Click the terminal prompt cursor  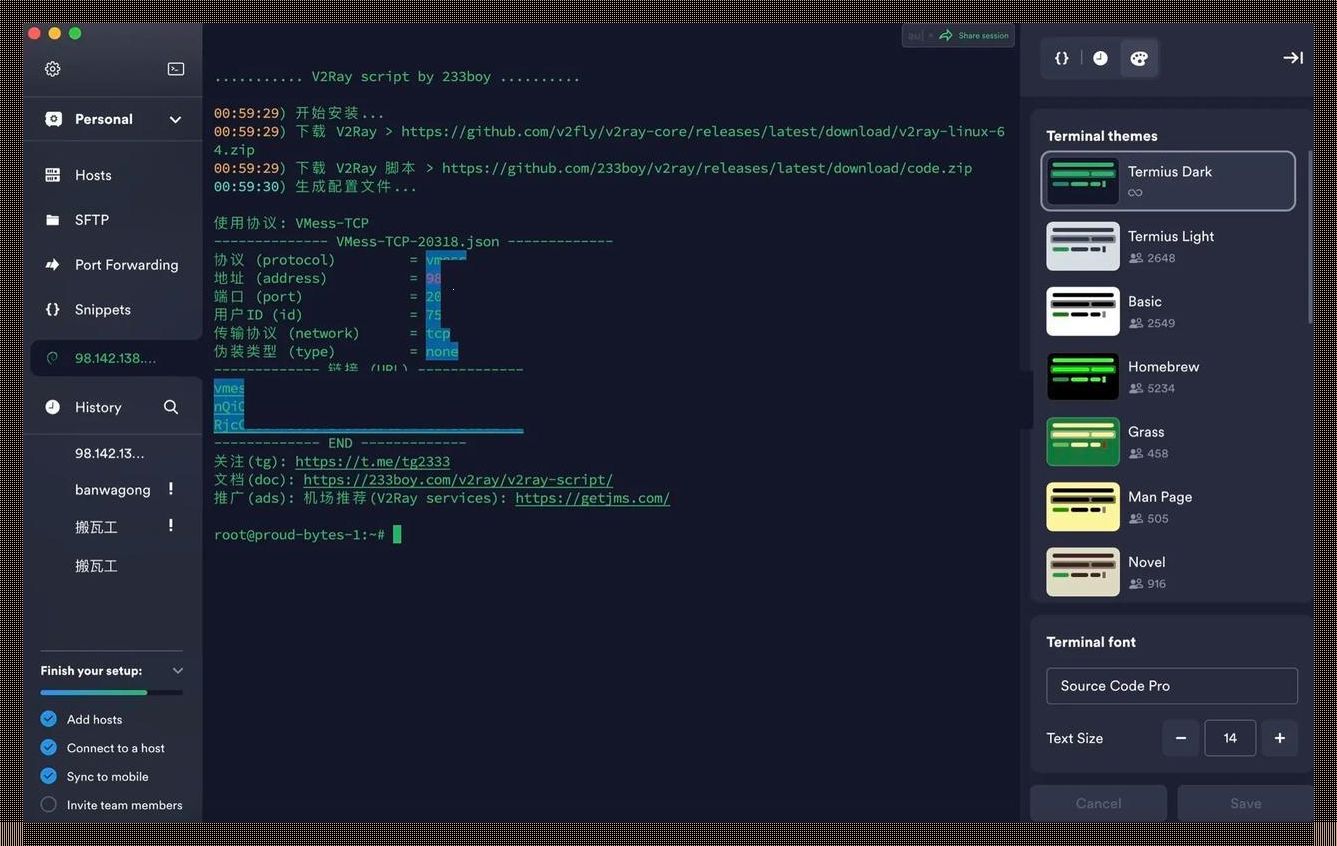(x=397, y=534)
